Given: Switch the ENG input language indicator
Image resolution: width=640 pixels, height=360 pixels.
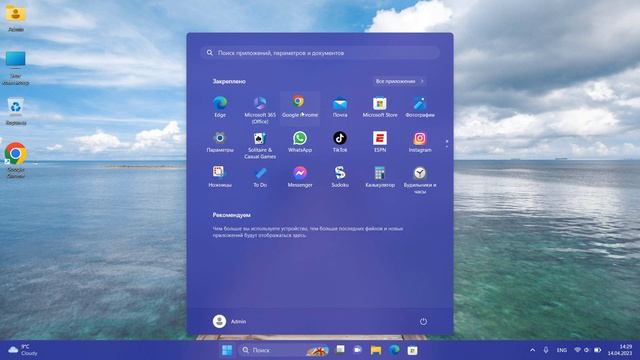Looking at the screenshot, I should point(562,350).
